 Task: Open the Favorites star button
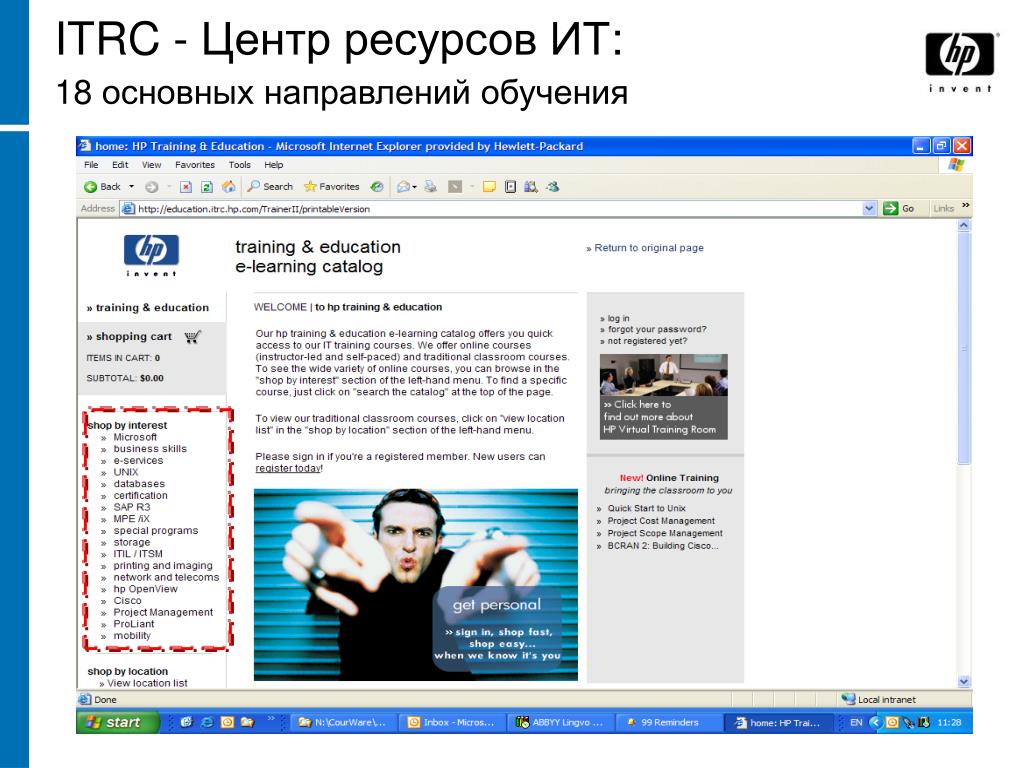click(332, 187)
